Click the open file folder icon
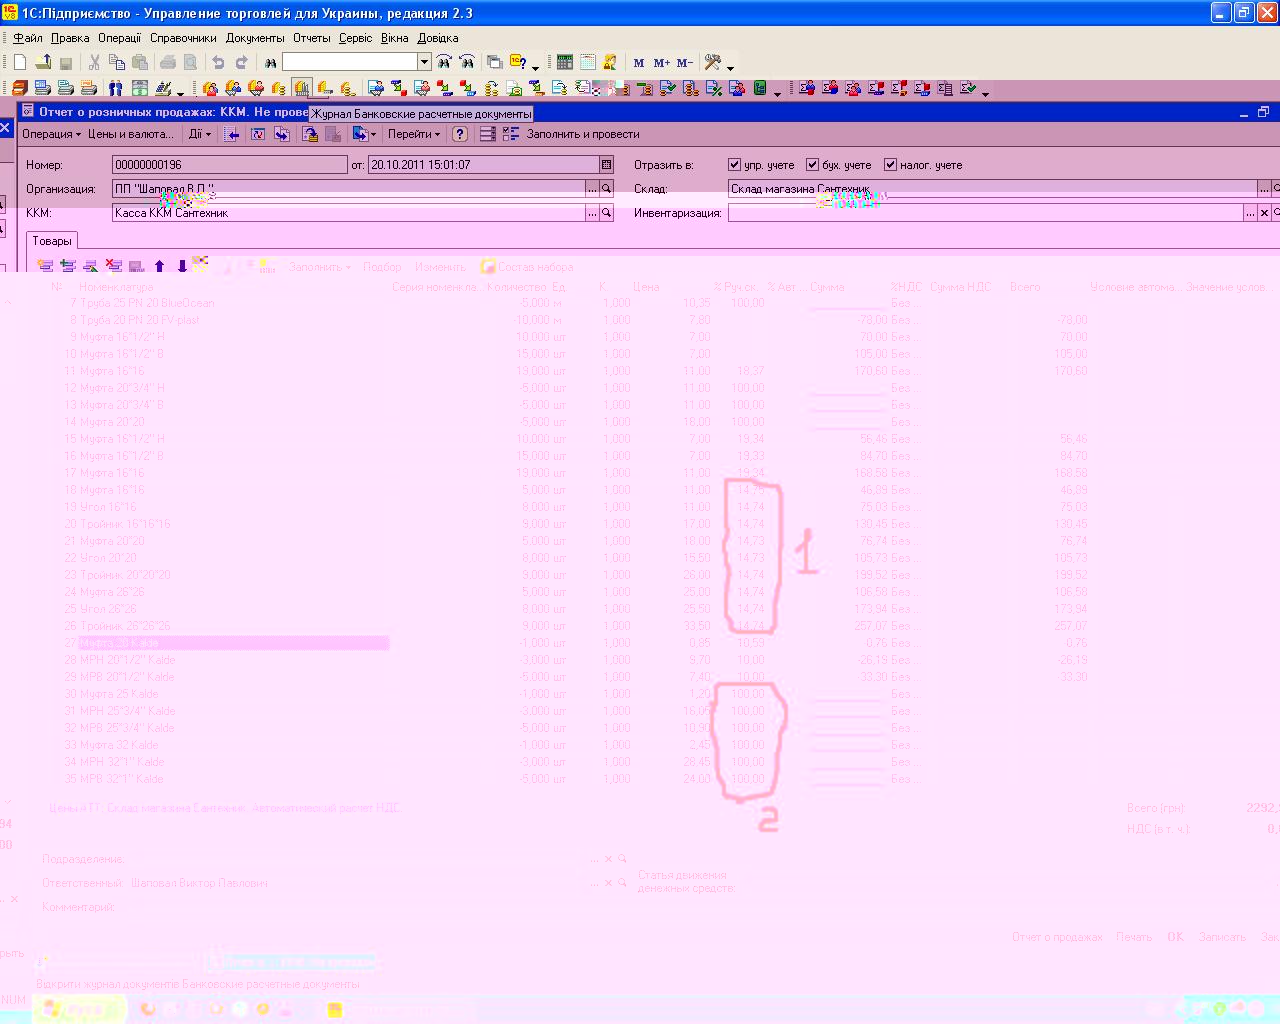 pos(43,62)
